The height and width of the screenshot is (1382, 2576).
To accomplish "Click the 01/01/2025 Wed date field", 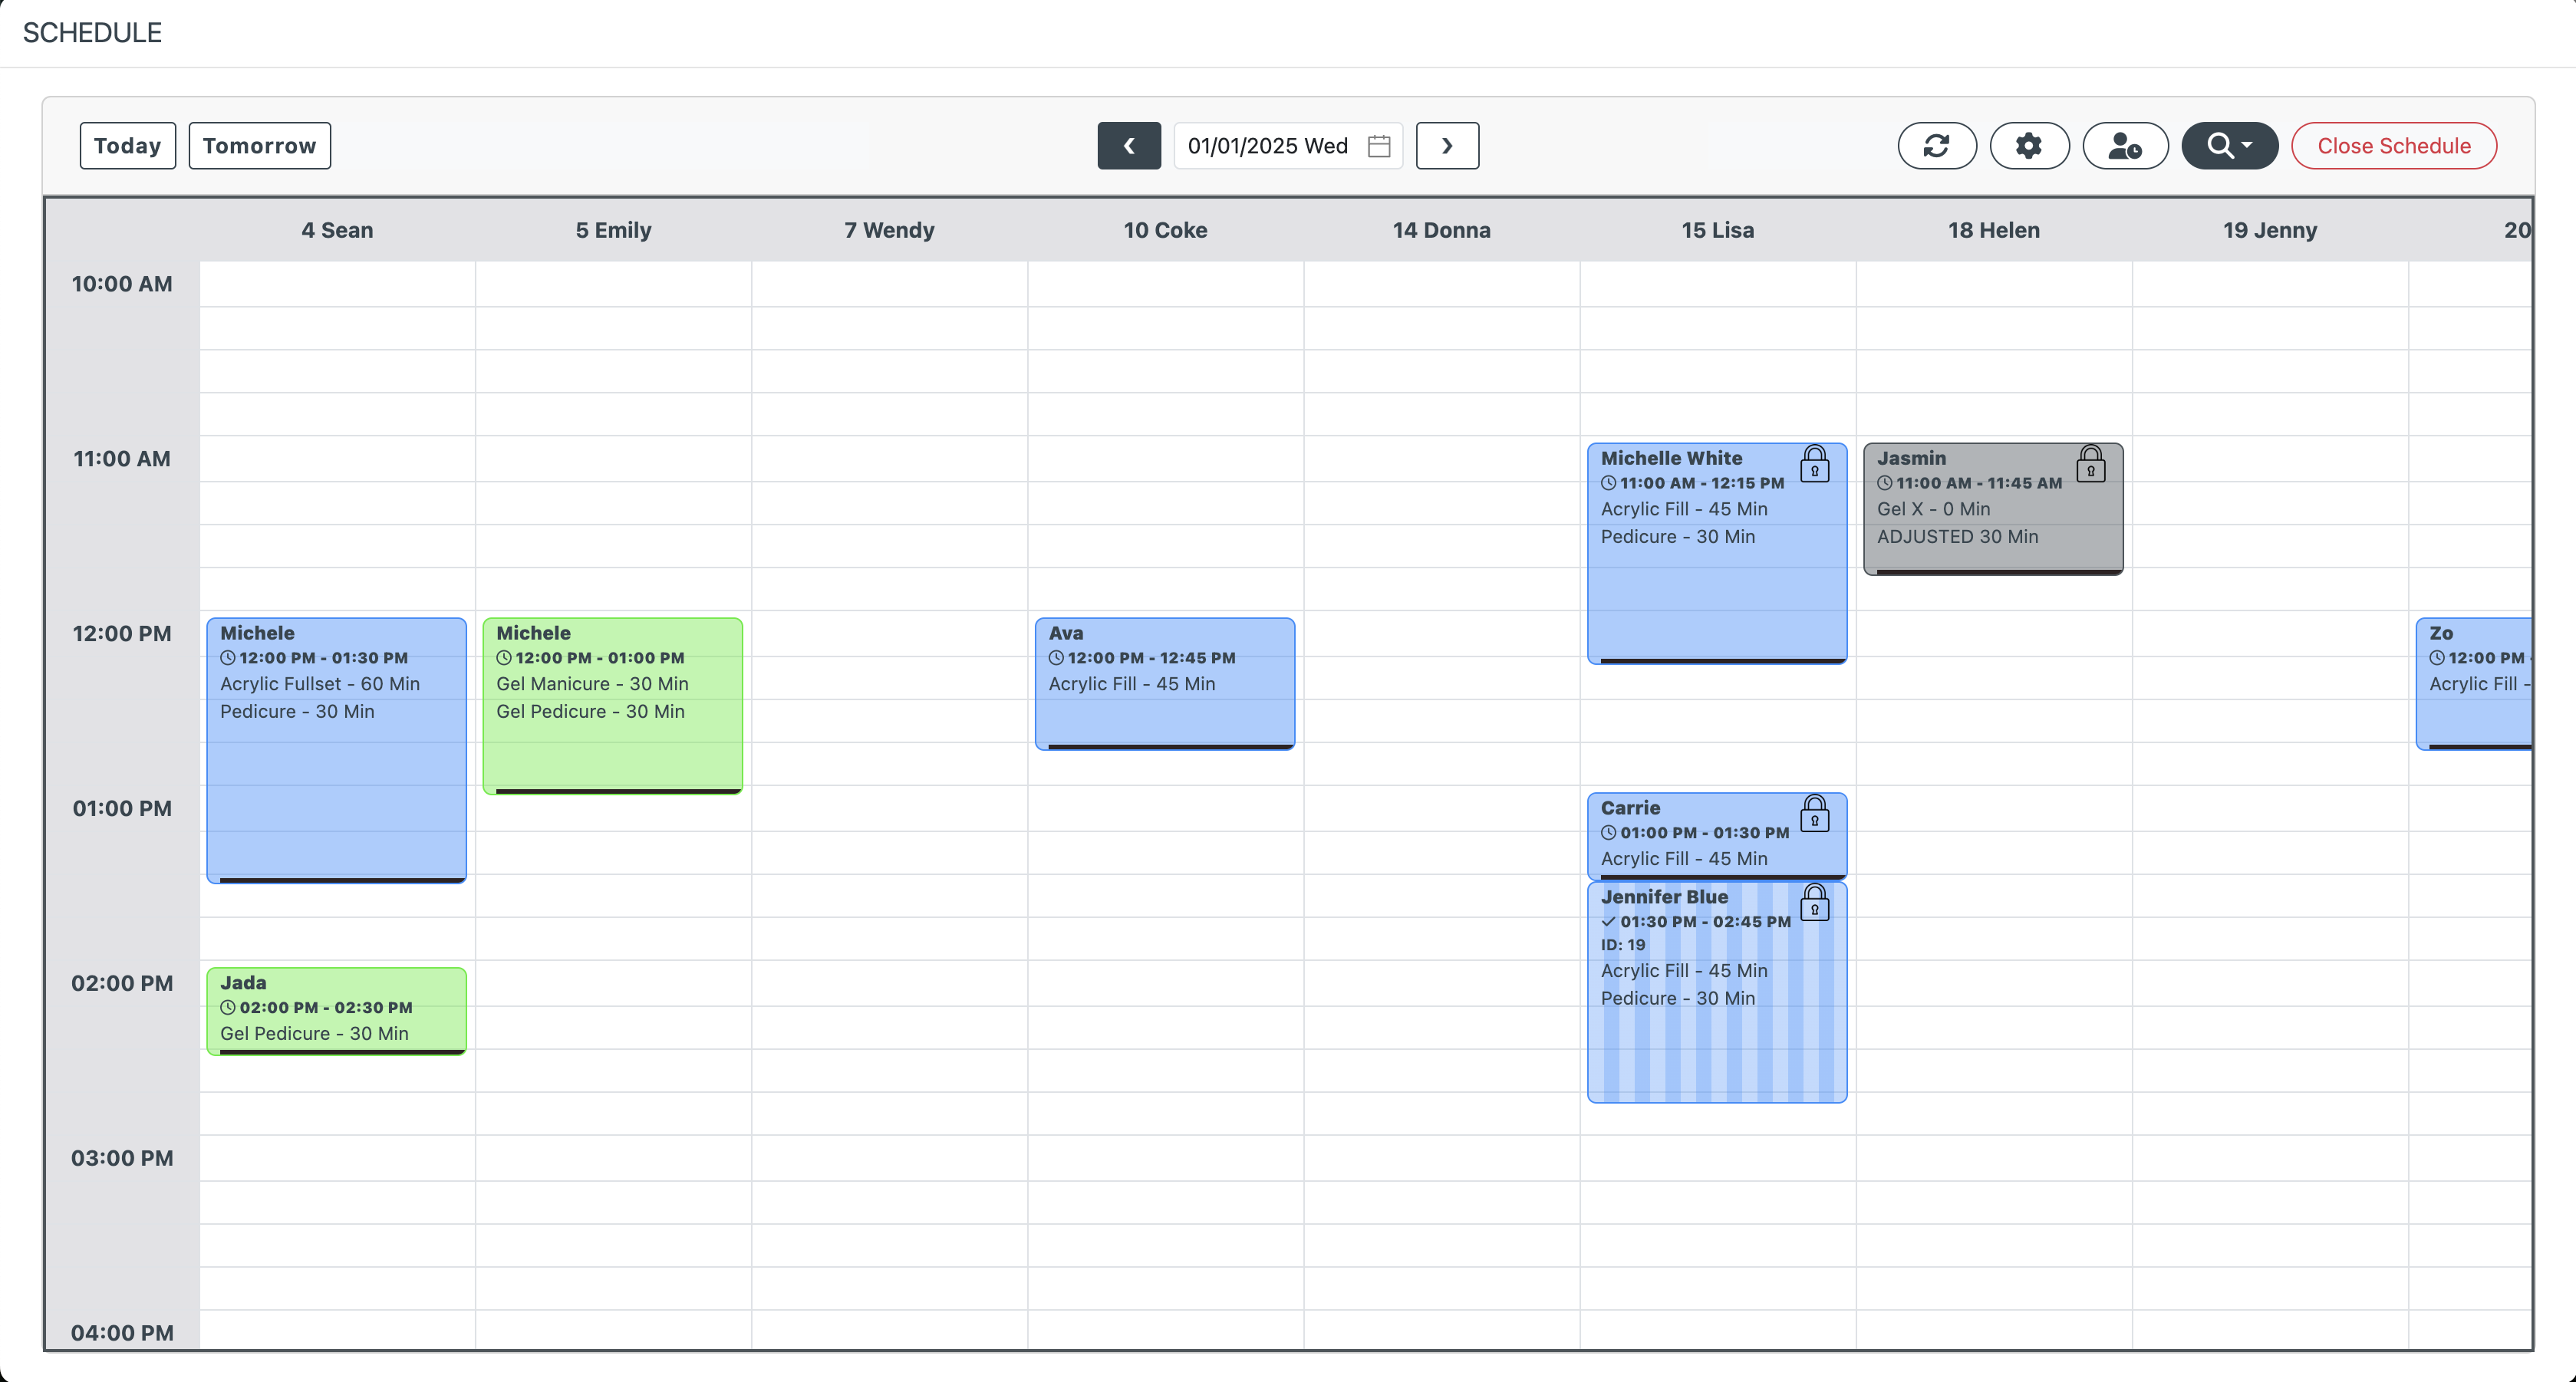I will click(x=1267, y=146).
